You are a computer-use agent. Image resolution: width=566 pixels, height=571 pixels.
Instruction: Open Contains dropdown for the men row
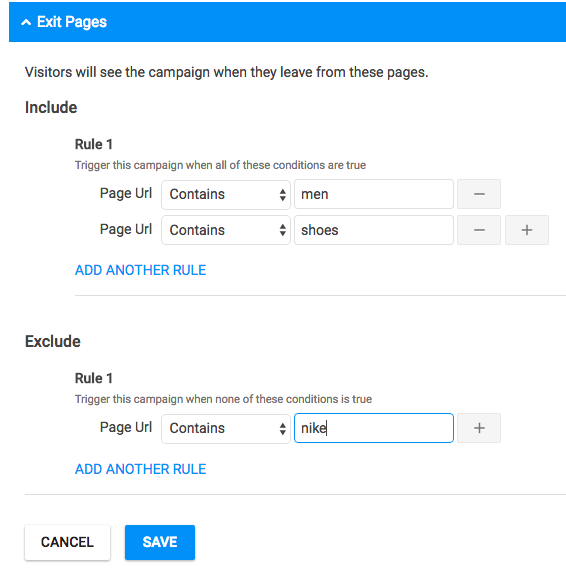[226, 194]
